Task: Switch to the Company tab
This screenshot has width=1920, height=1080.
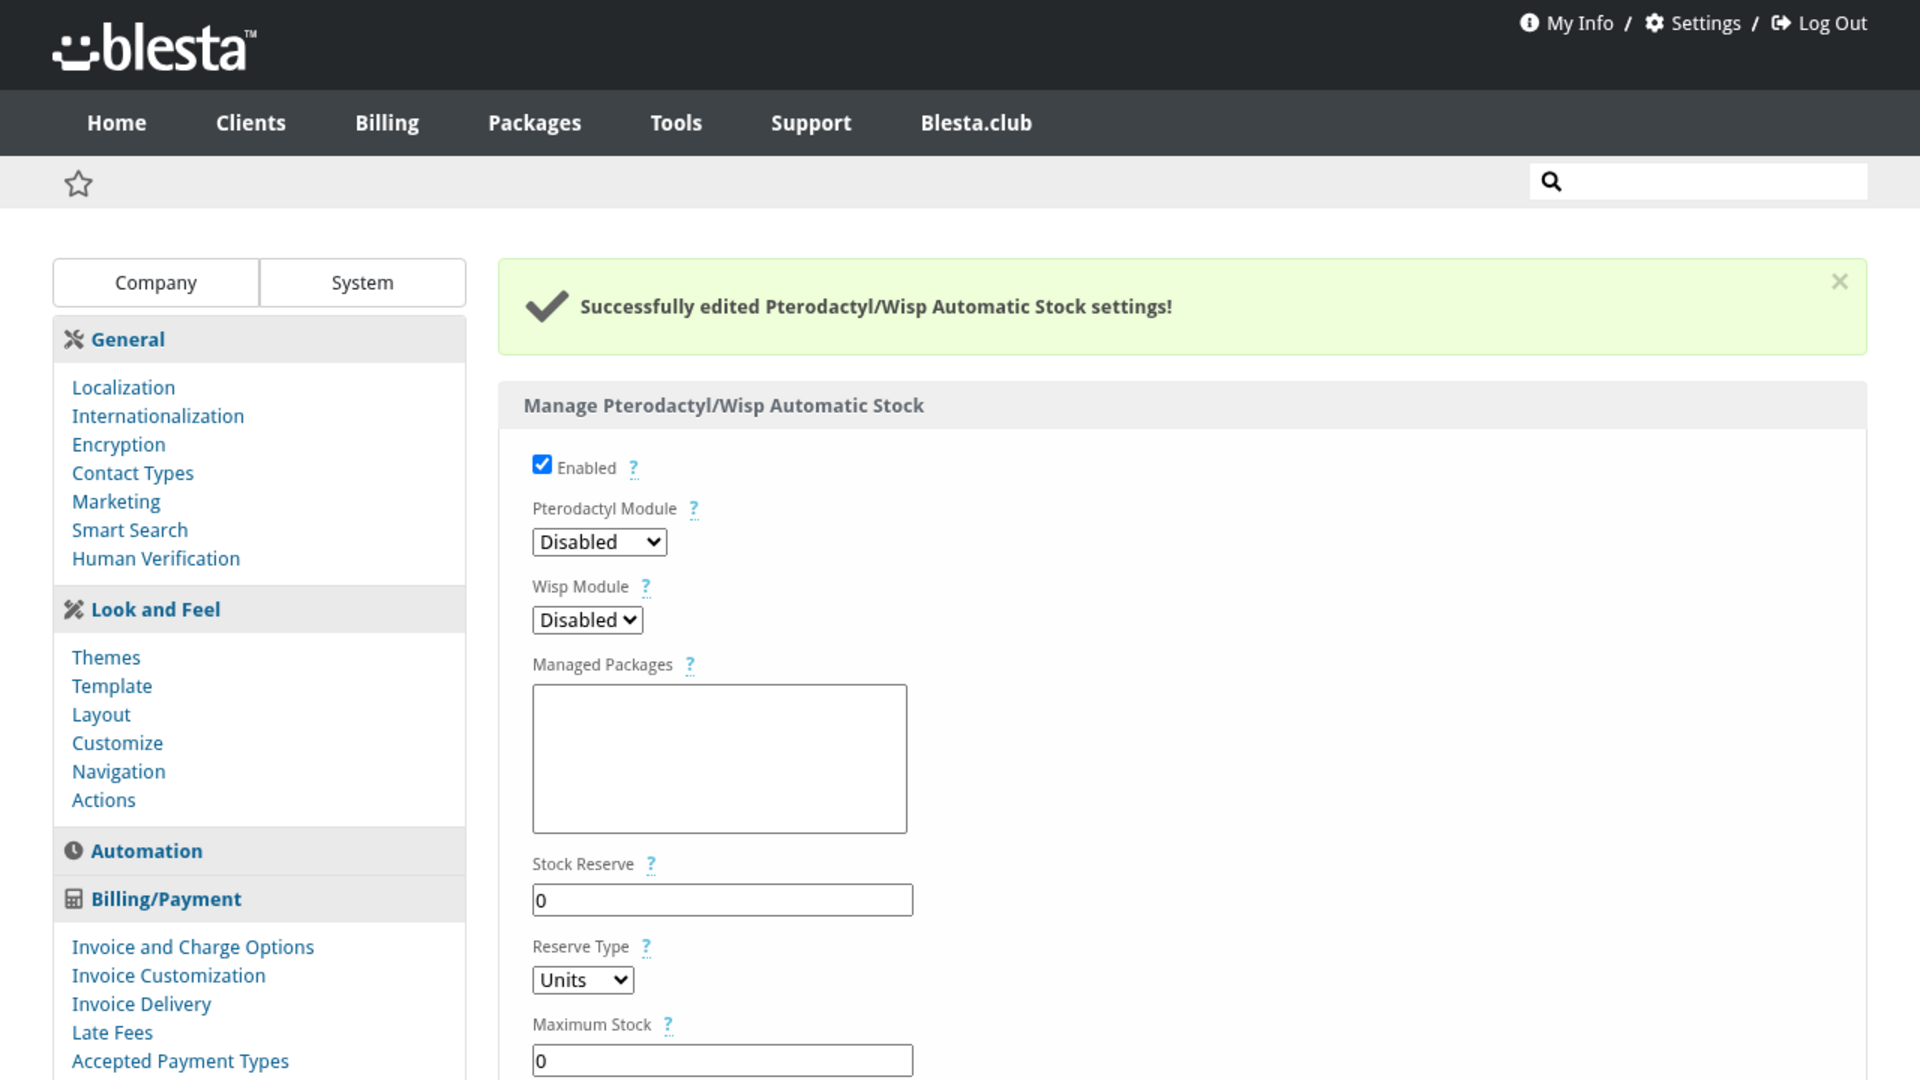Action: pyautogui.click(x=156, y=283)
